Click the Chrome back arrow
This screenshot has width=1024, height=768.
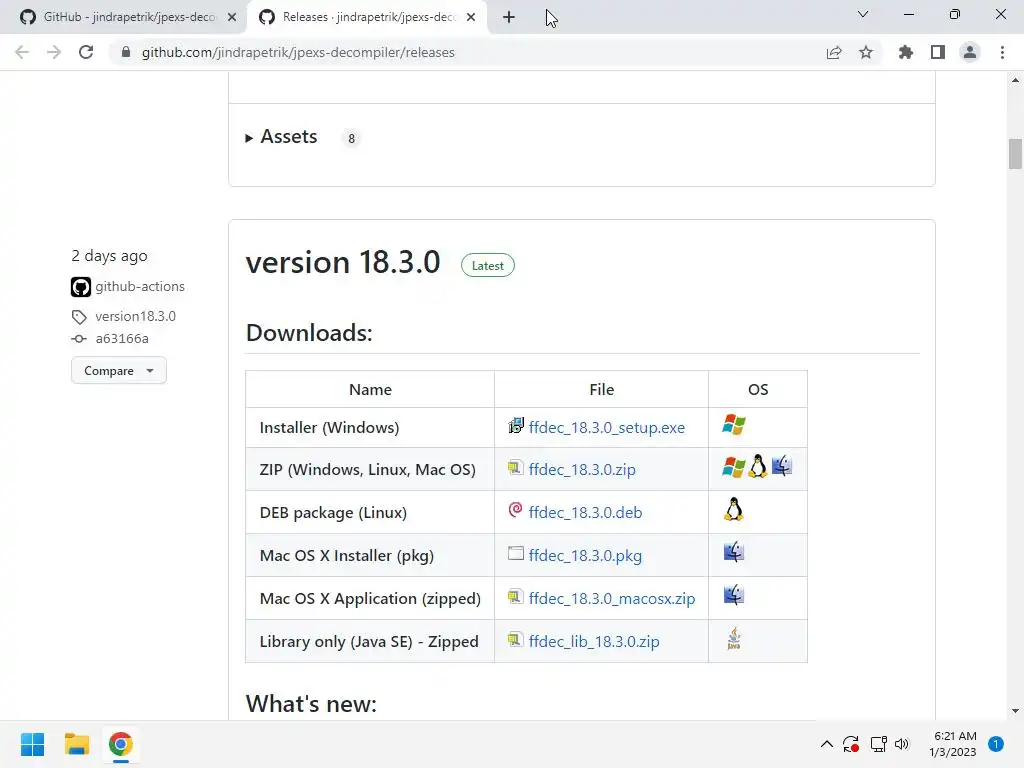coord(22,52)
